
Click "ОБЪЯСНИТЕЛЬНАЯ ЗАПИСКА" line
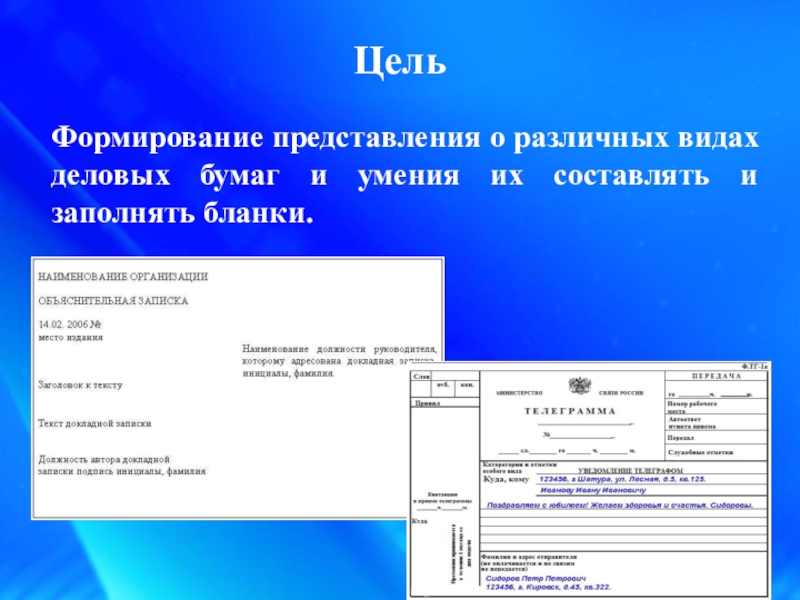pos(113,301)
